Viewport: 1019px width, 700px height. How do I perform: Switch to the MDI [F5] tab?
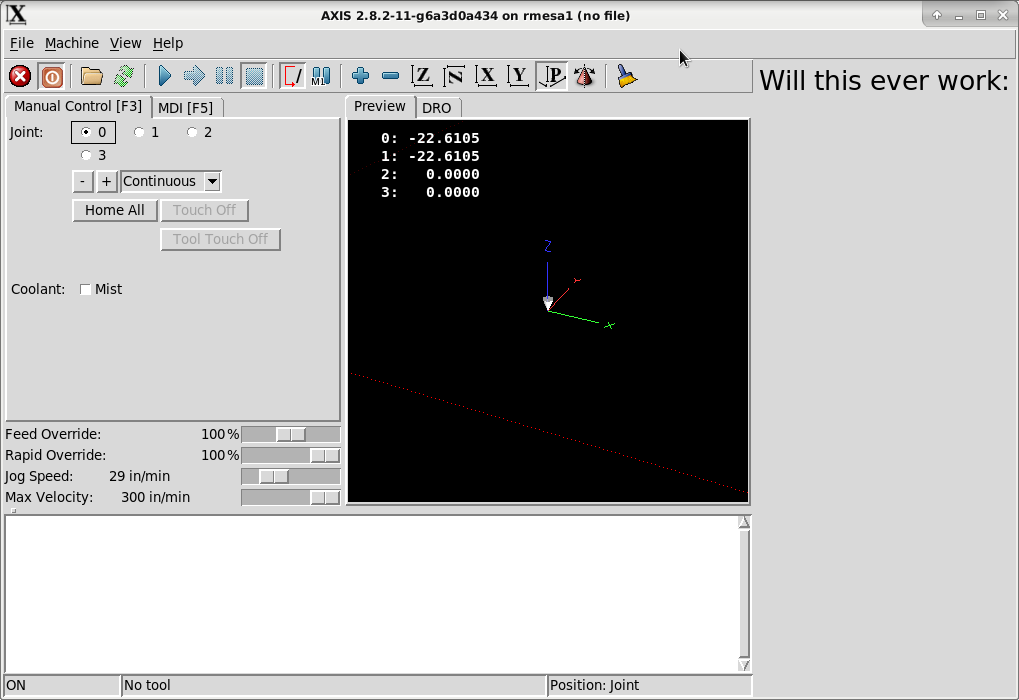point(186,108)
